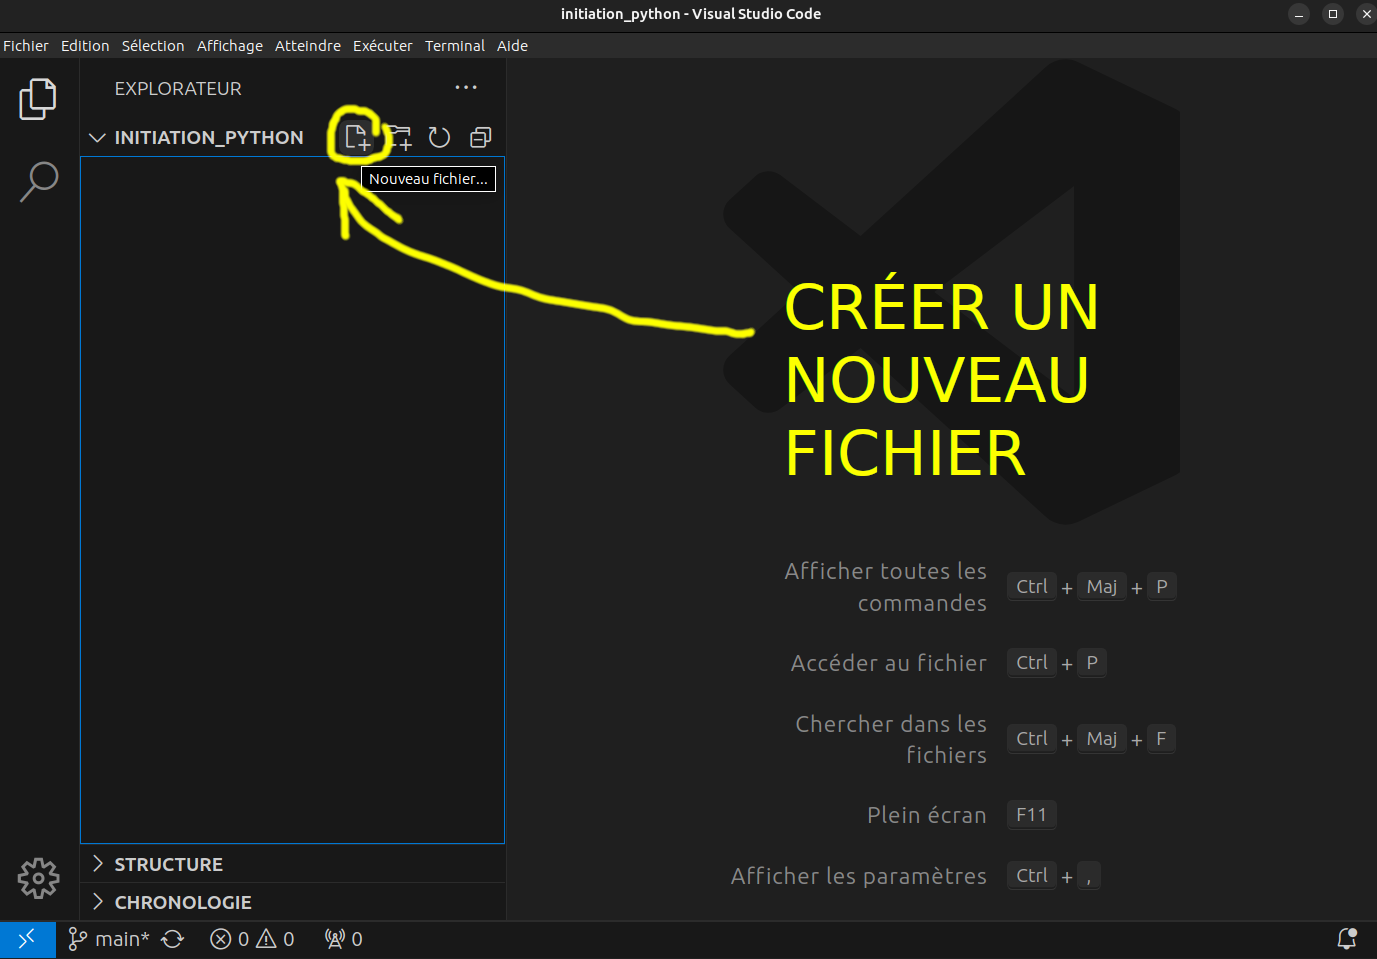
Task: Open the Aide menu
Action: (513, 46)
